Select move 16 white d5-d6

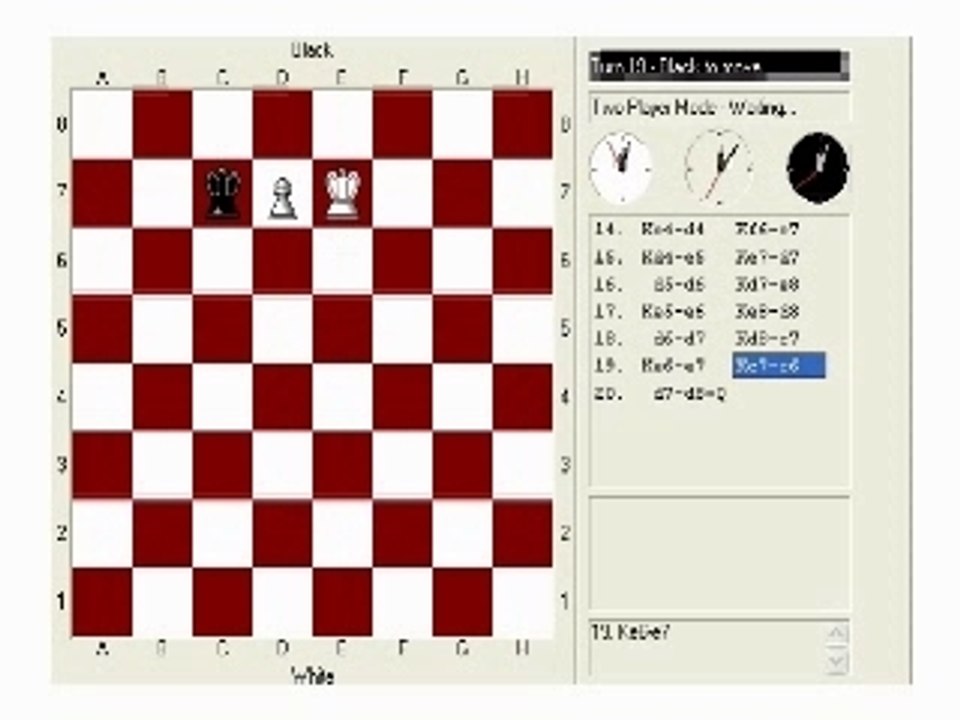679,285
